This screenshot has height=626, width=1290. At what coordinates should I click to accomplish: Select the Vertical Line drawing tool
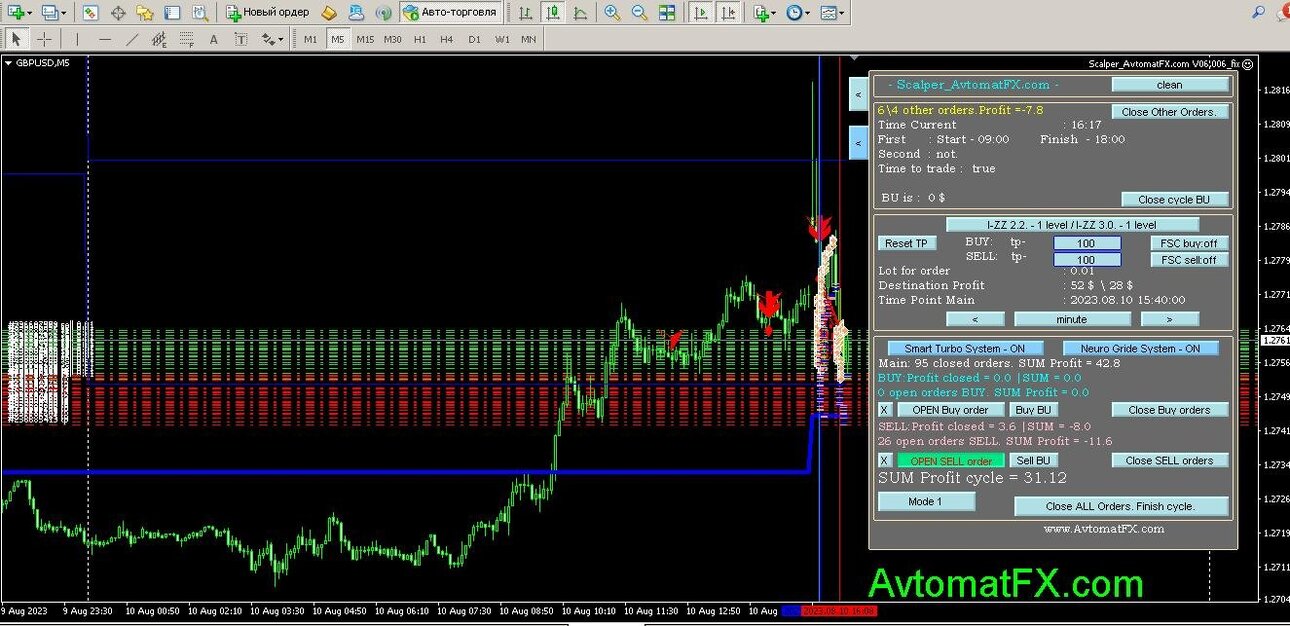point(77,39)
